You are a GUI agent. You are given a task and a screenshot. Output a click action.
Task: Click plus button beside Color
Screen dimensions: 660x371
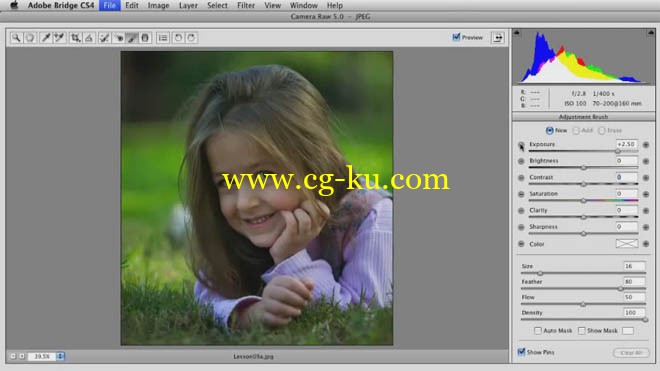646,244
